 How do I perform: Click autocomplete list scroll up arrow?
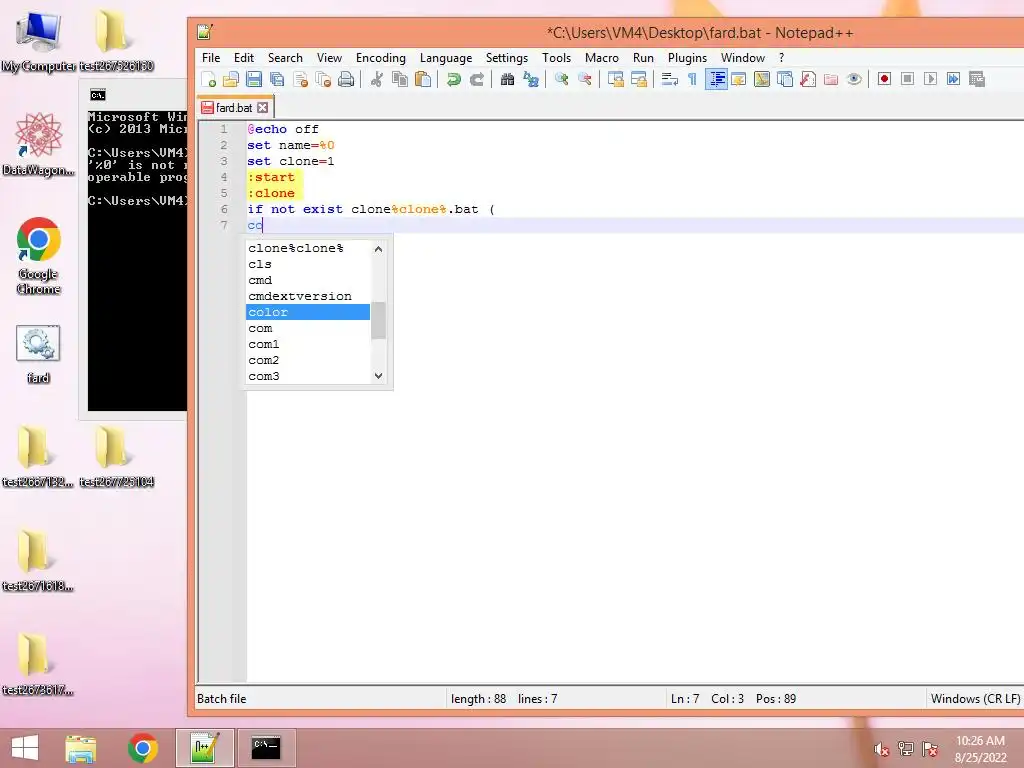378,249
